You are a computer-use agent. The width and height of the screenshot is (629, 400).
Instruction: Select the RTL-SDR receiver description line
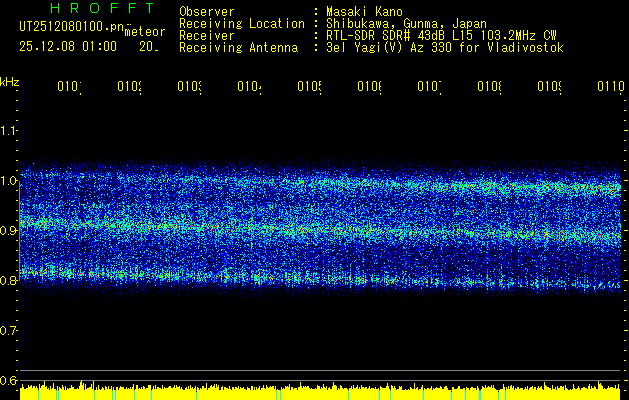coord(441,35)
